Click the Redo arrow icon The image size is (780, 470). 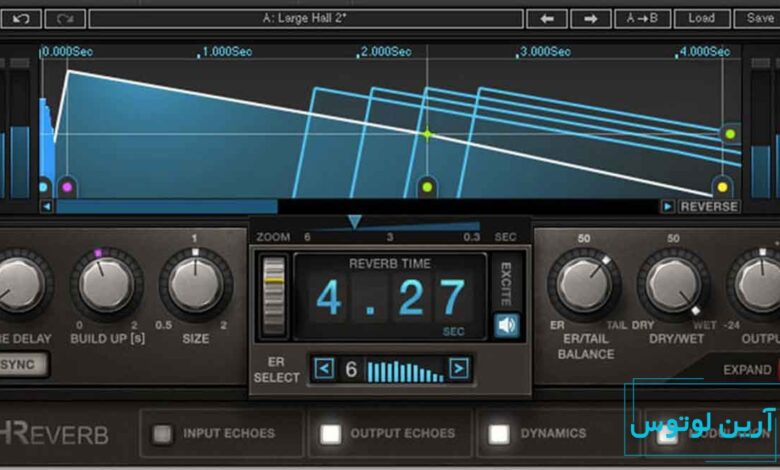pos(65,18)
